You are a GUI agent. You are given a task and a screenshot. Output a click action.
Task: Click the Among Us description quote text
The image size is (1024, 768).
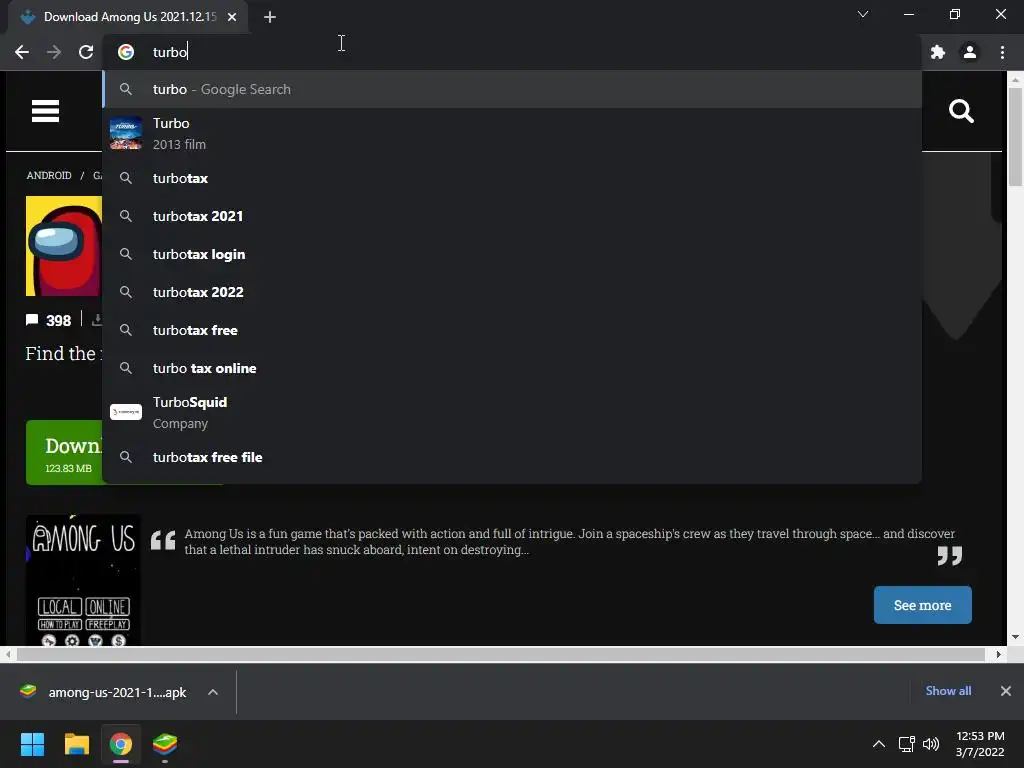pos(569,541)
